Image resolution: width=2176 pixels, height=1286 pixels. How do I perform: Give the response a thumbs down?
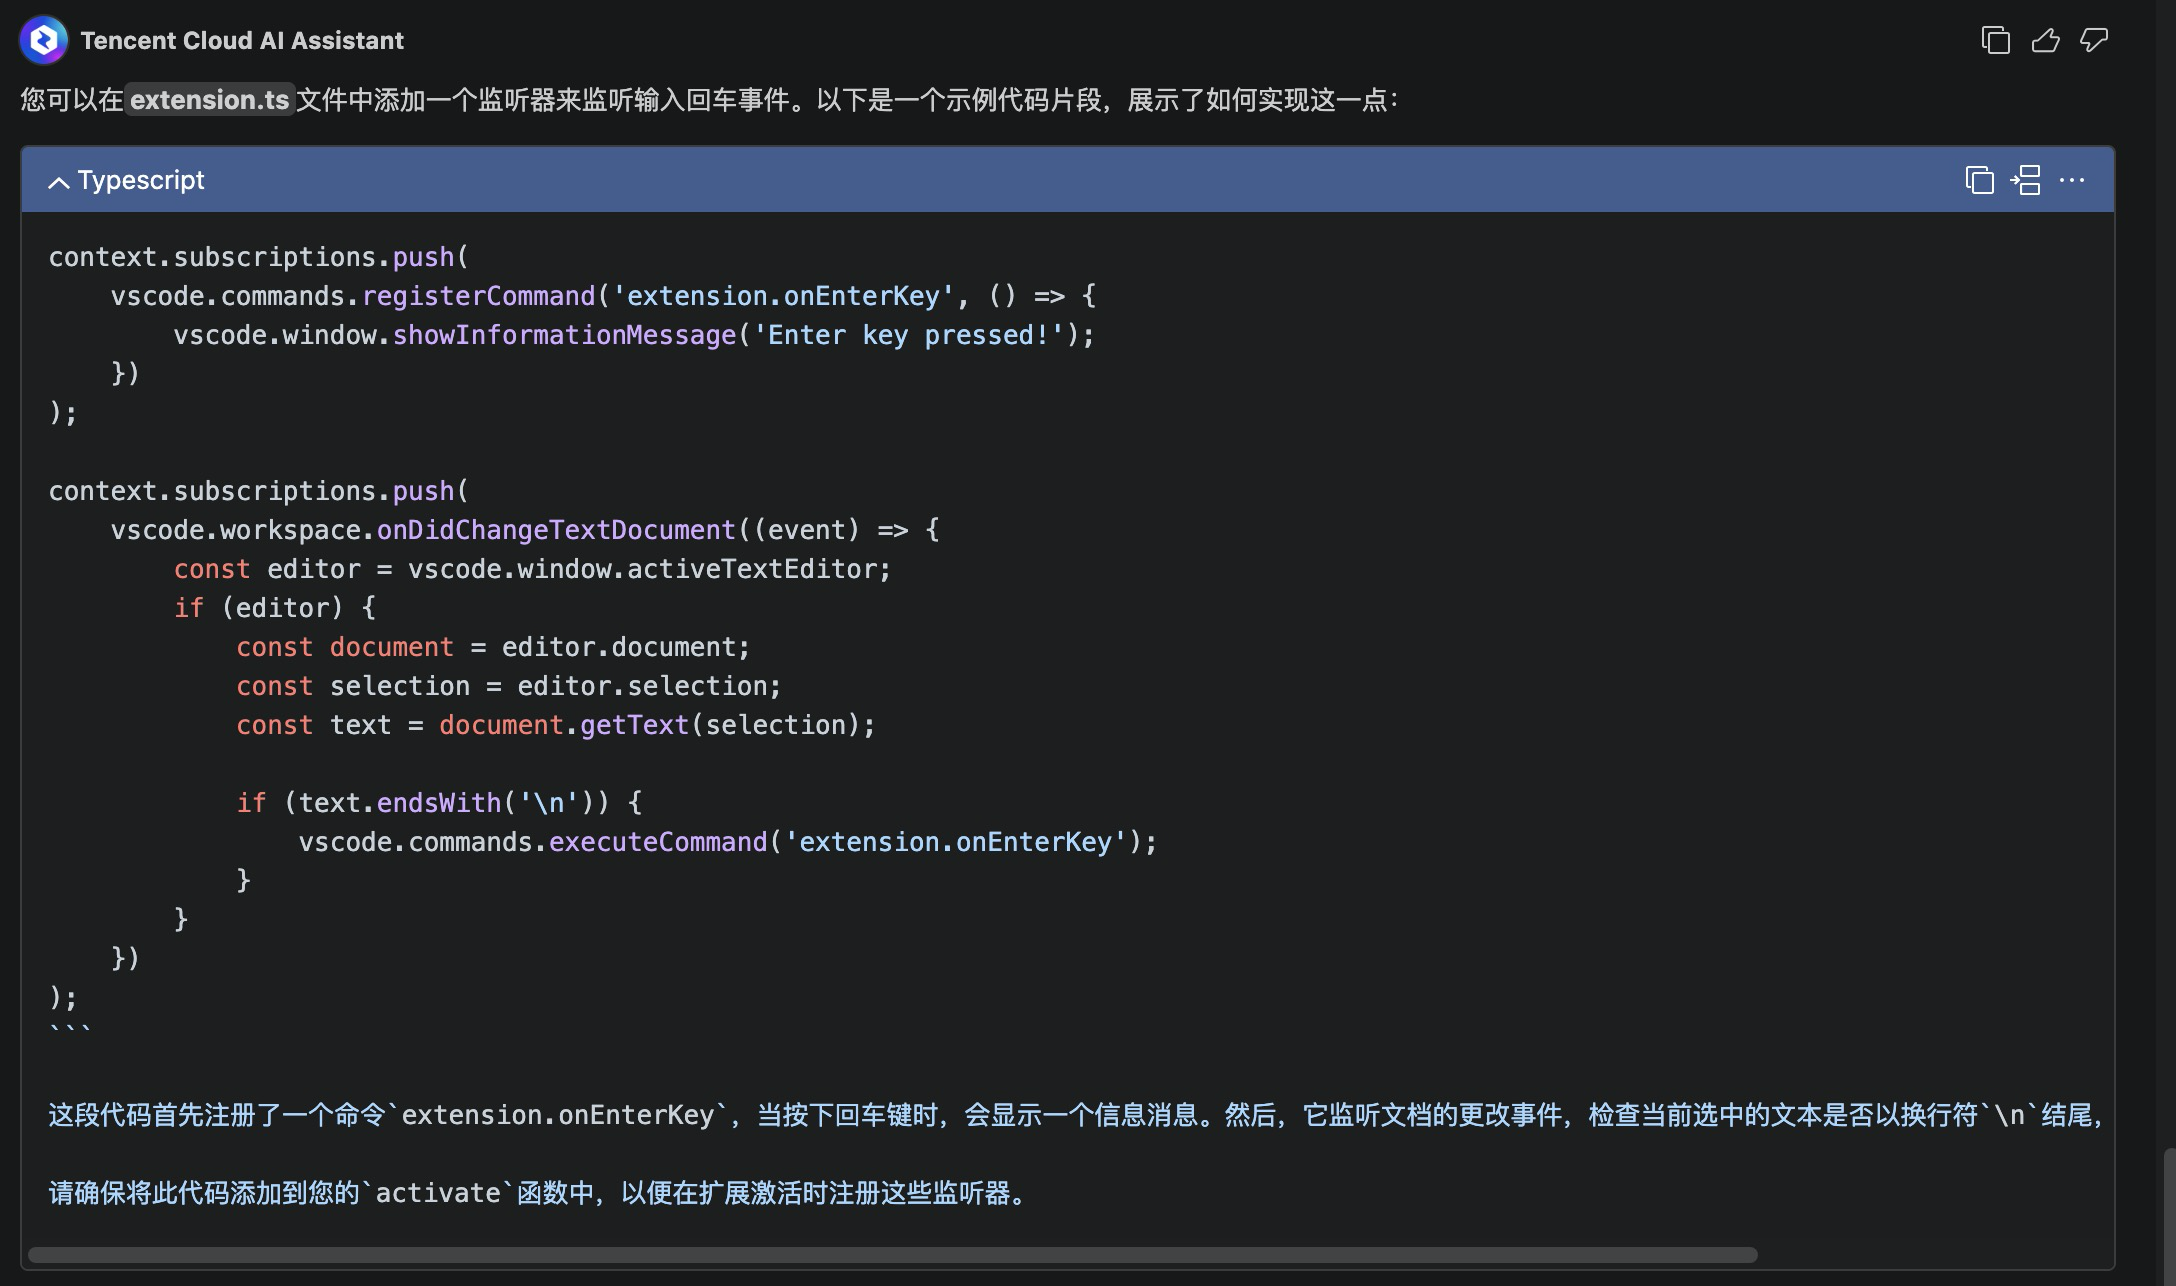tap(2094, 40)
